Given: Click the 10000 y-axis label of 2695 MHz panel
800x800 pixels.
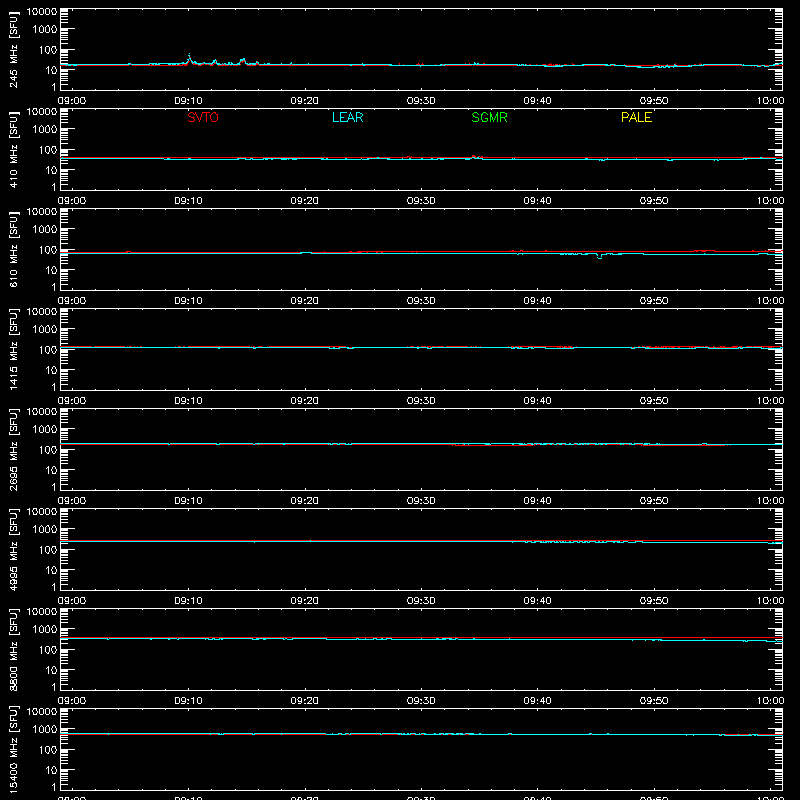Looking at the screenshot, I should coord(42,412).
